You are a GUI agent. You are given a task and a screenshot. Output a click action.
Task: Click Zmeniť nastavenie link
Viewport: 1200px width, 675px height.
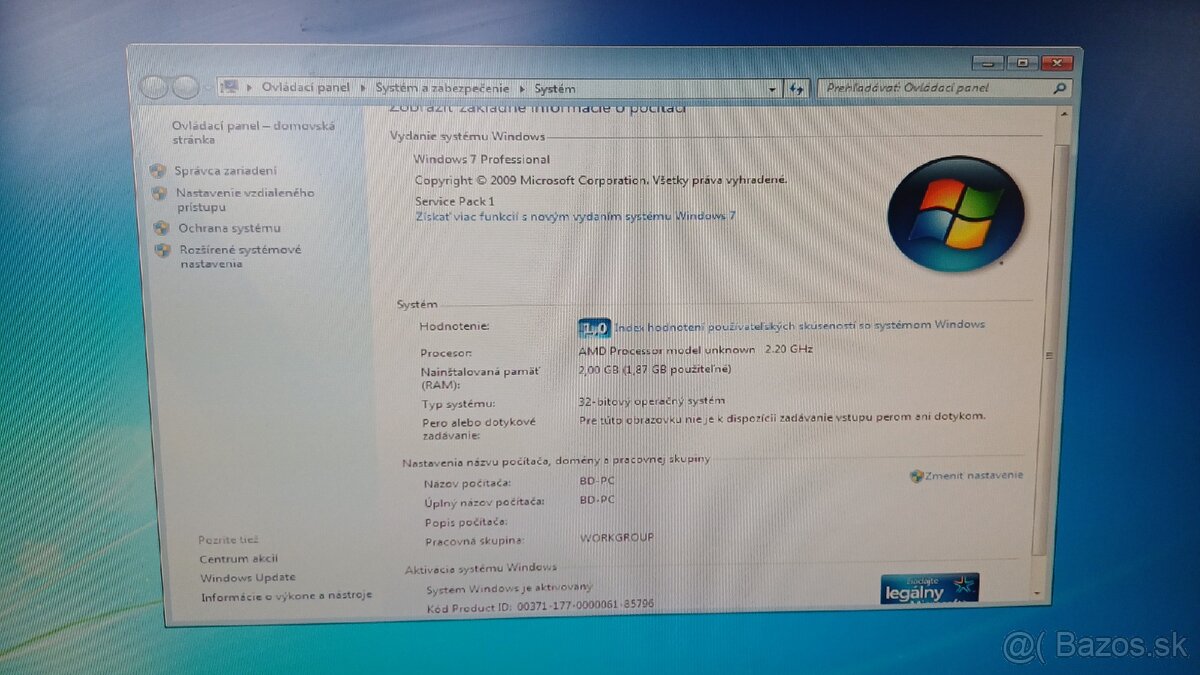point(974,475)
